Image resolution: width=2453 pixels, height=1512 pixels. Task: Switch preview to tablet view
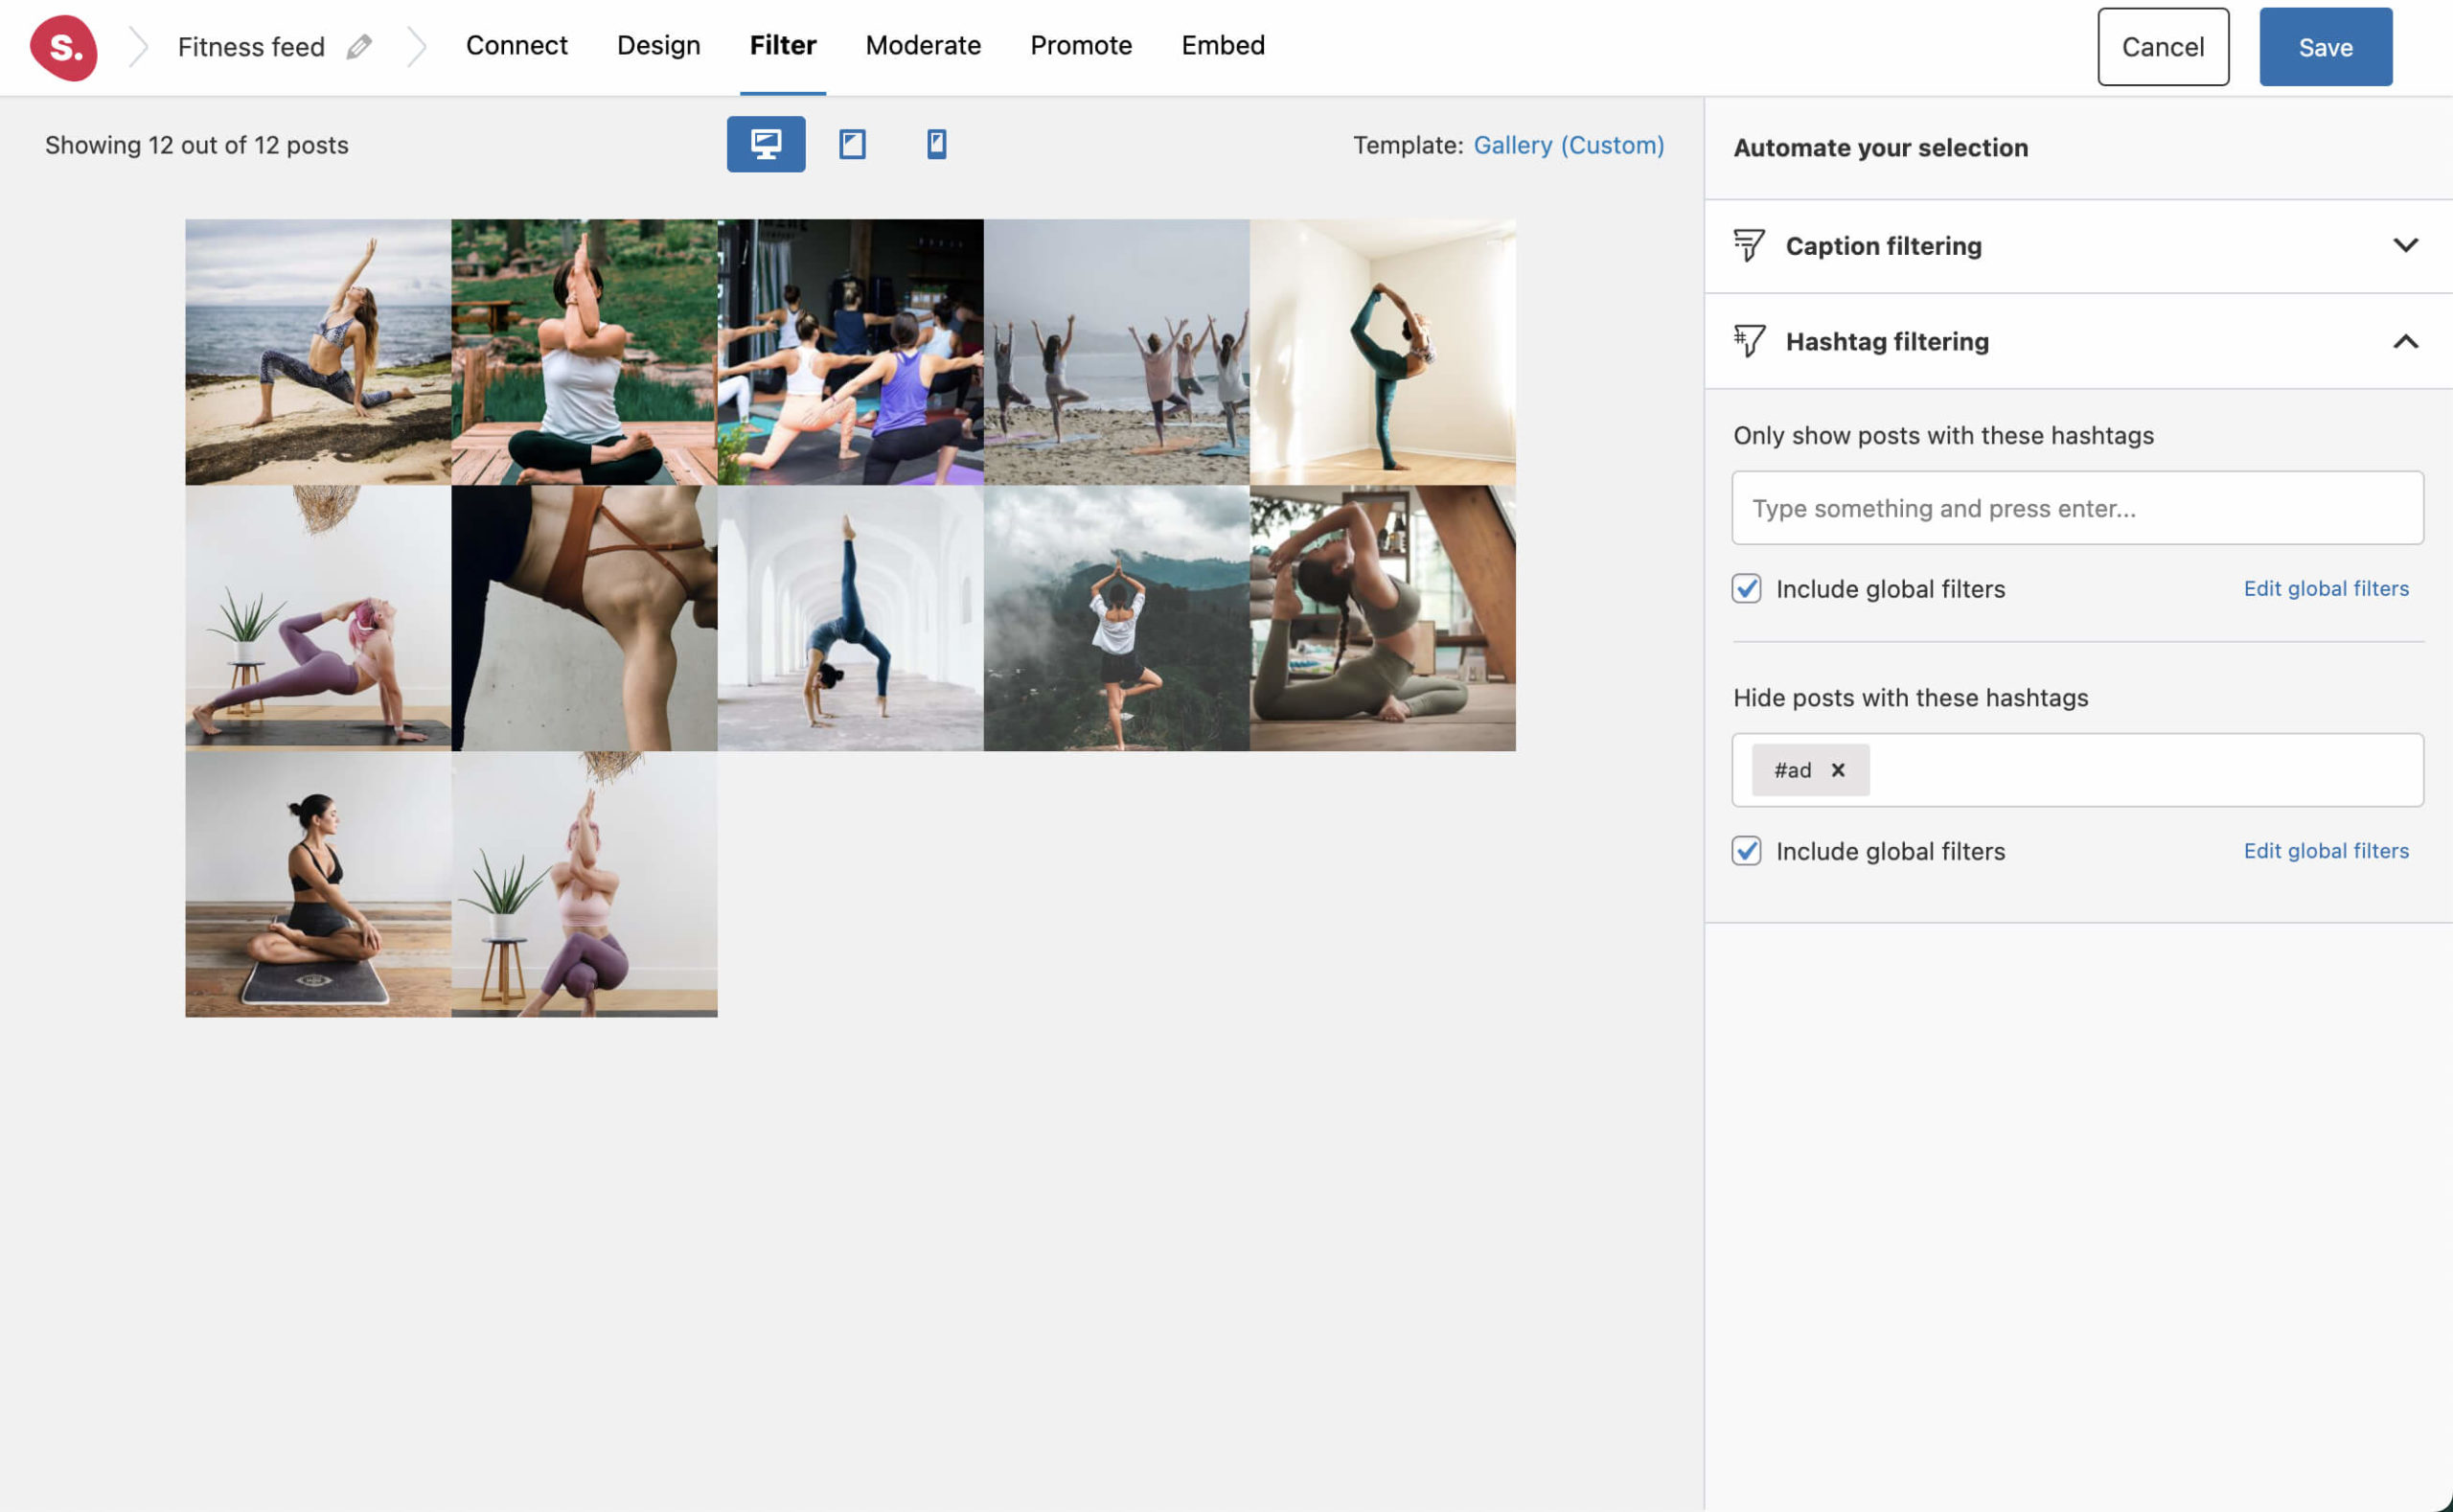tap(851, 144)
